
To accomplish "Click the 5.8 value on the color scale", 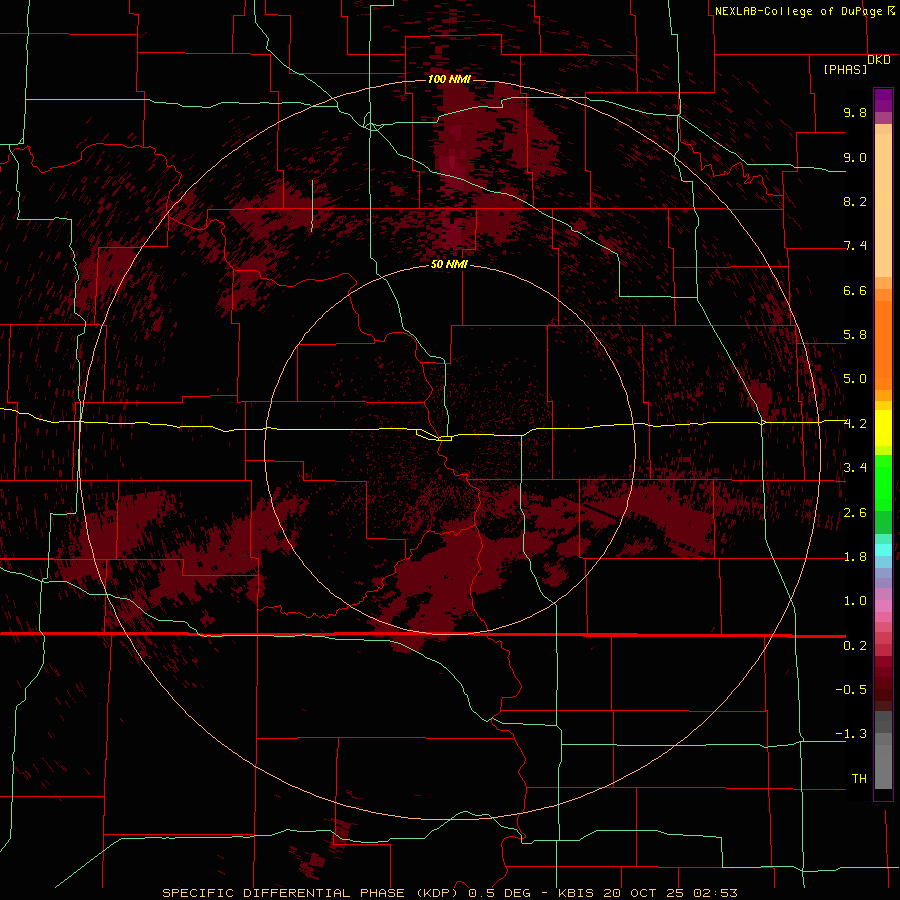I will pos(855,335).
